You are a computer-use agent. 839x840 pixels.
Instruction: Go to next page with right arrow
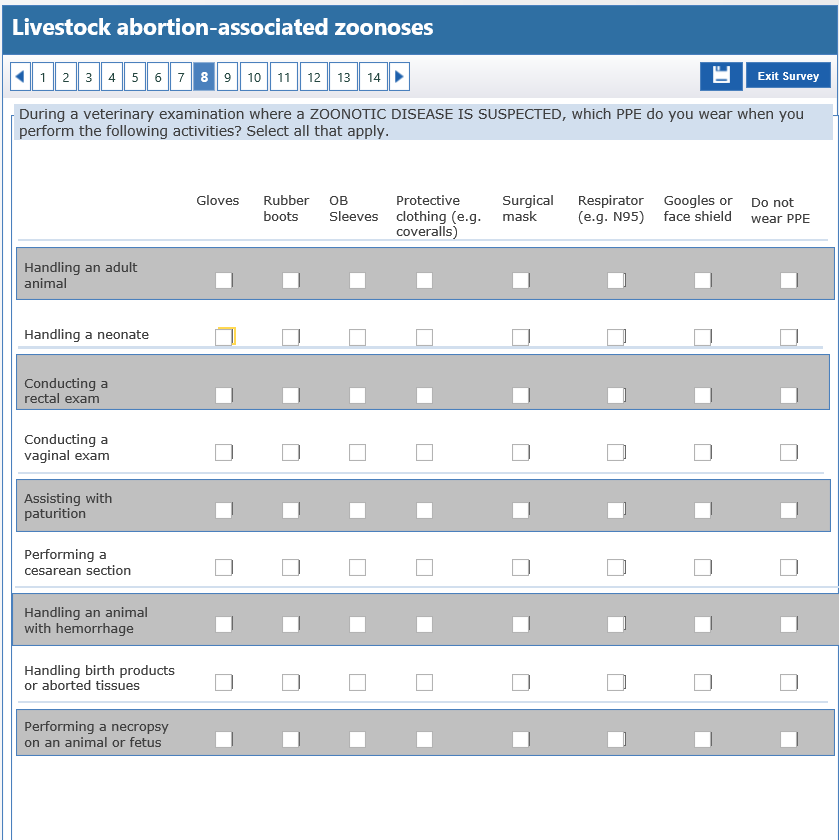[x=399, y=77]
